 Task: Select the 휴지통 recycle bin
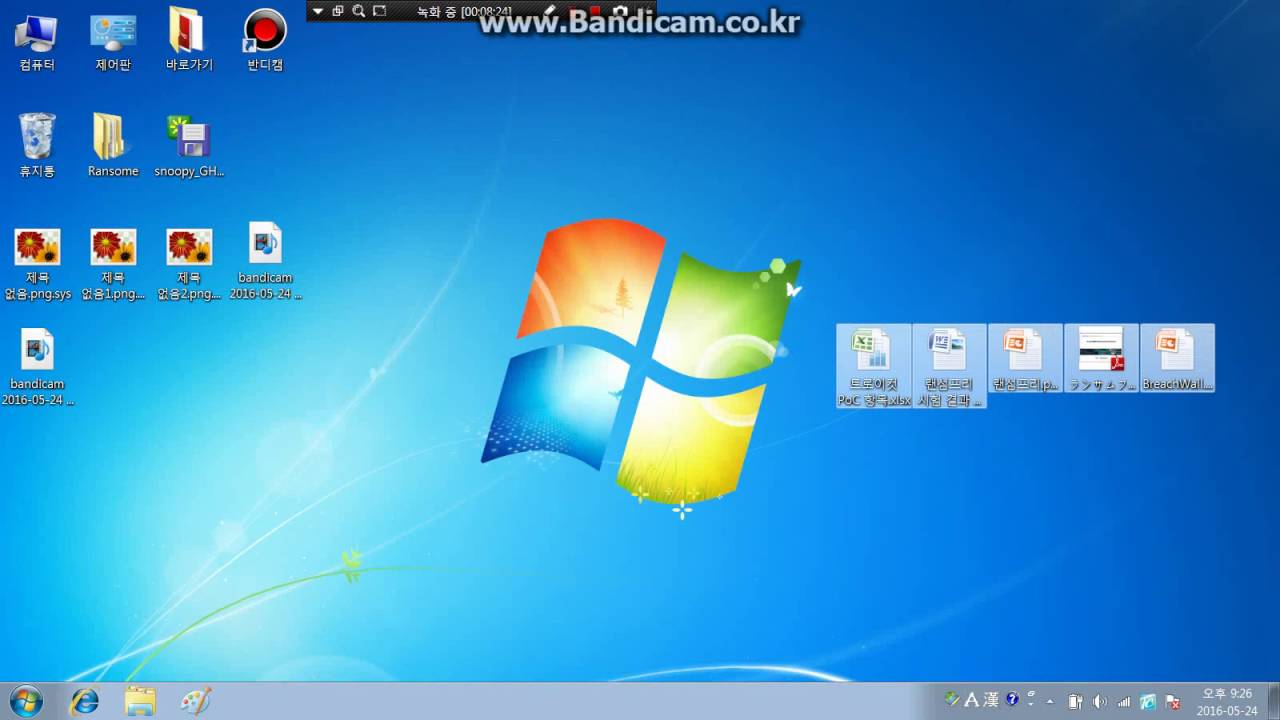pos(37,146)
